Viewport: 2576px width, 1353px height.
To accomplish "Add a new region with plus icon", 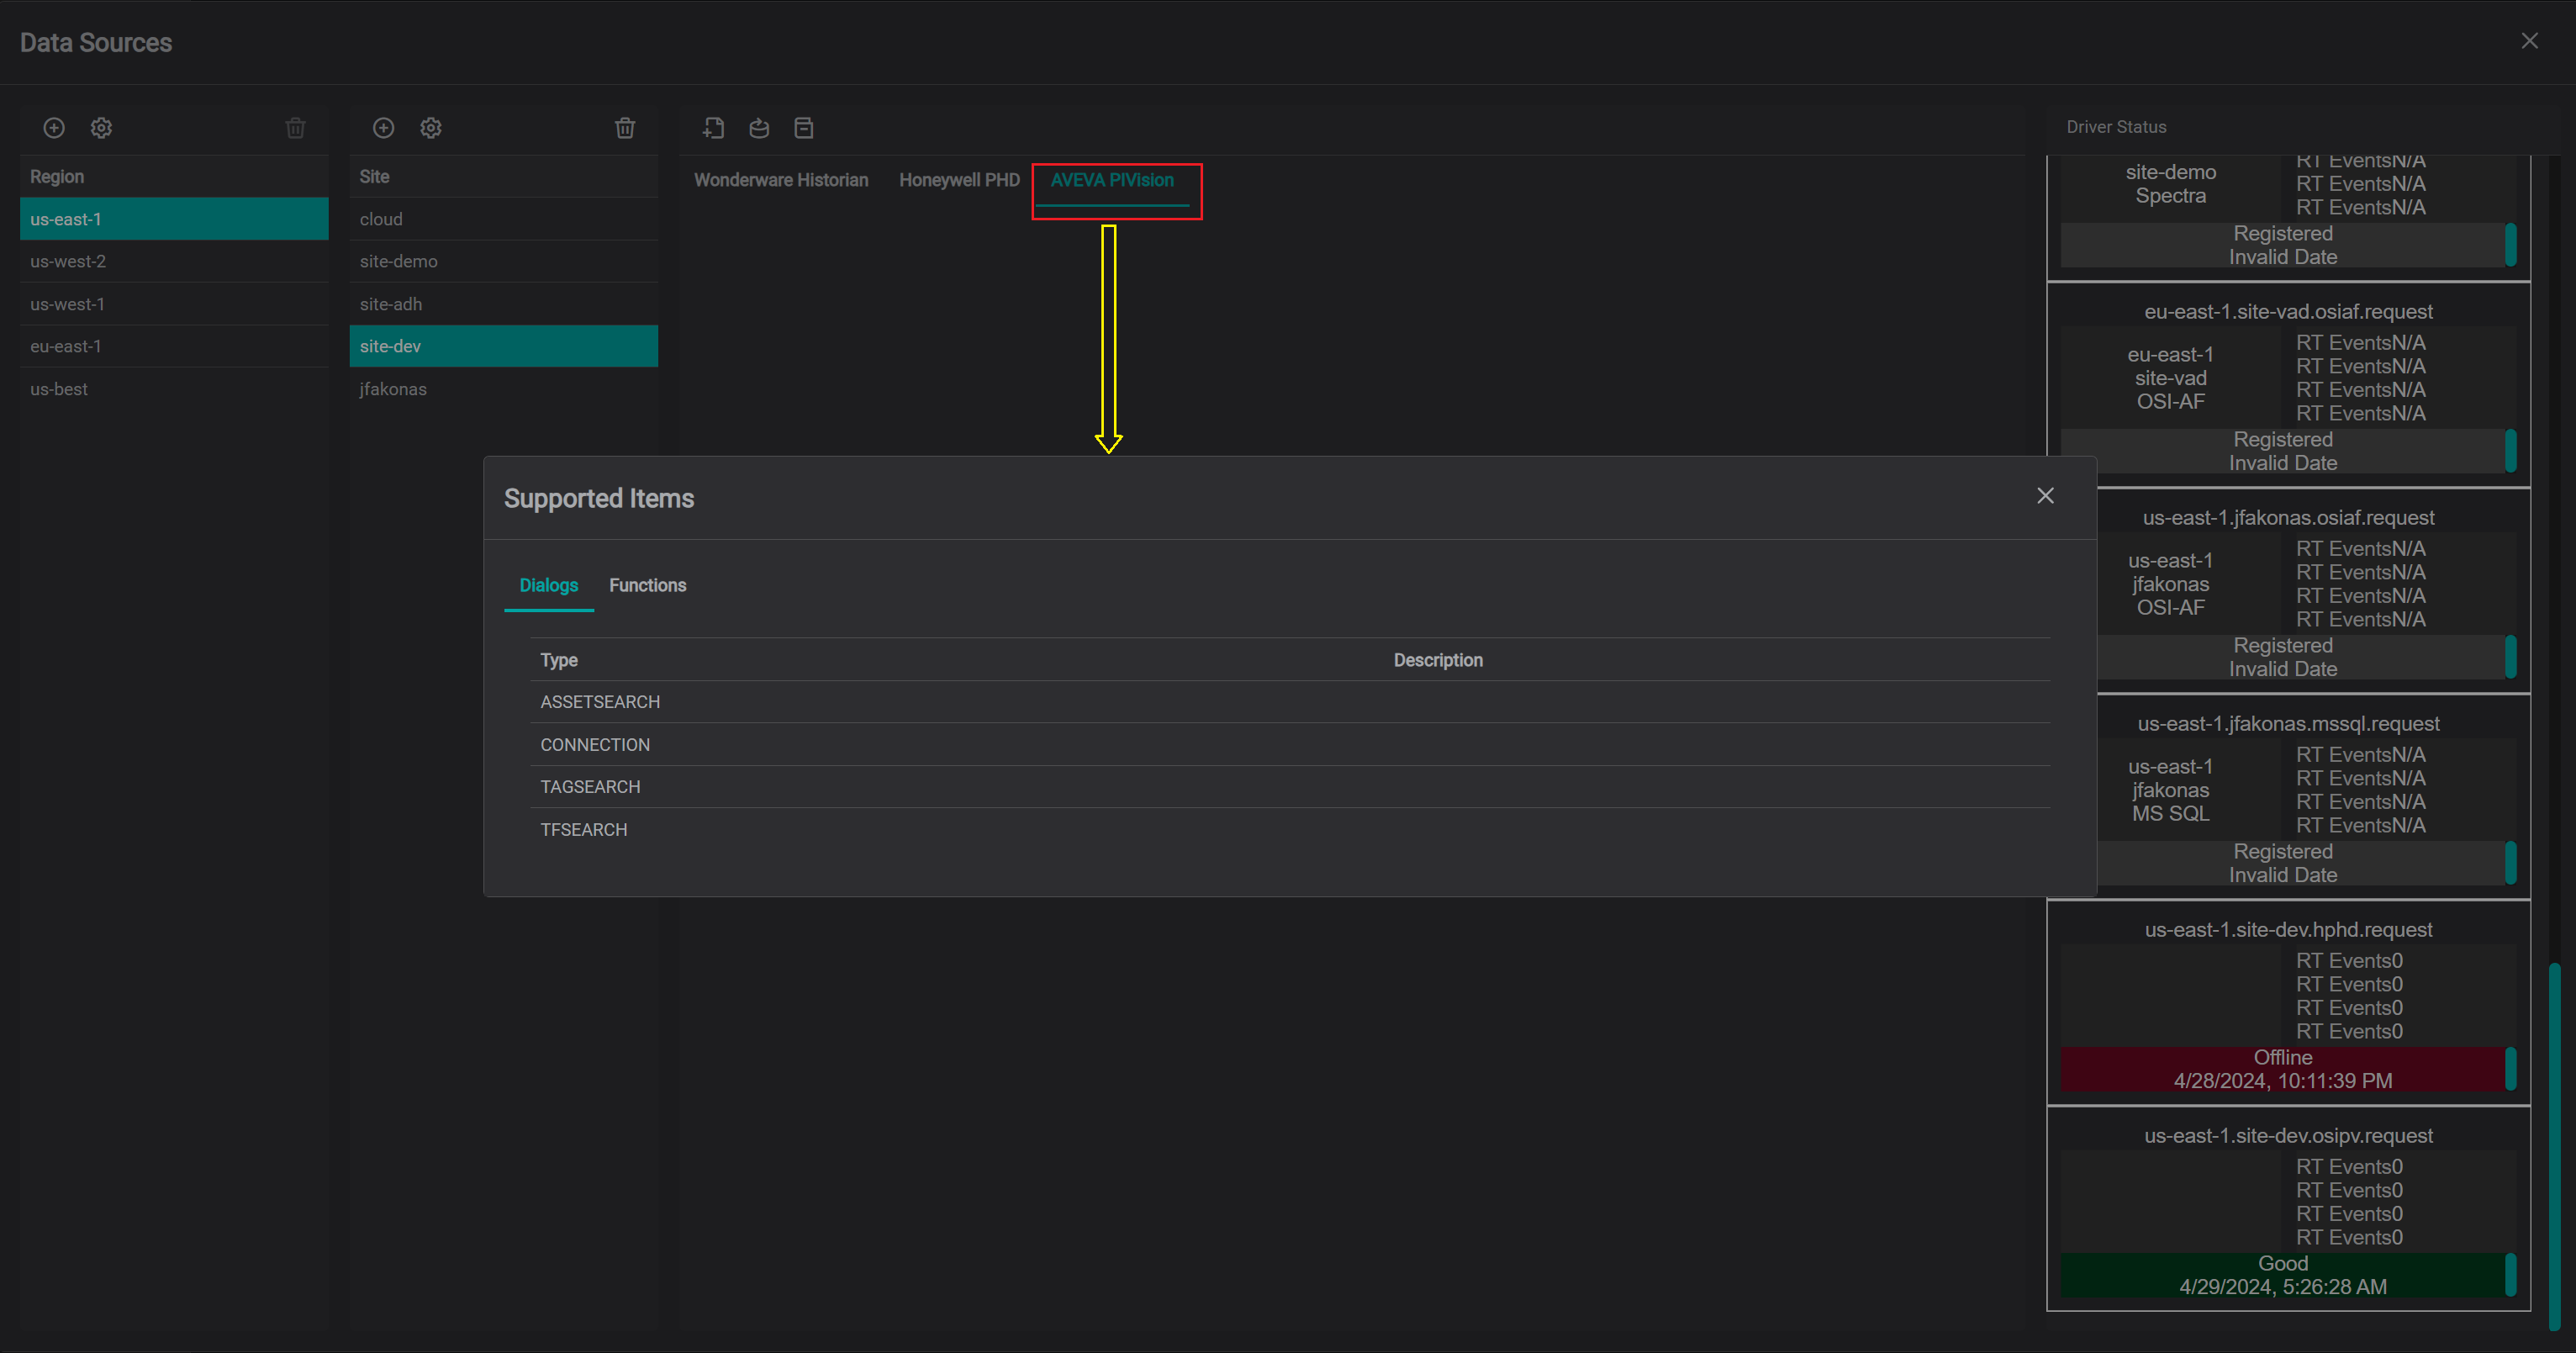I will click(54, 128).
